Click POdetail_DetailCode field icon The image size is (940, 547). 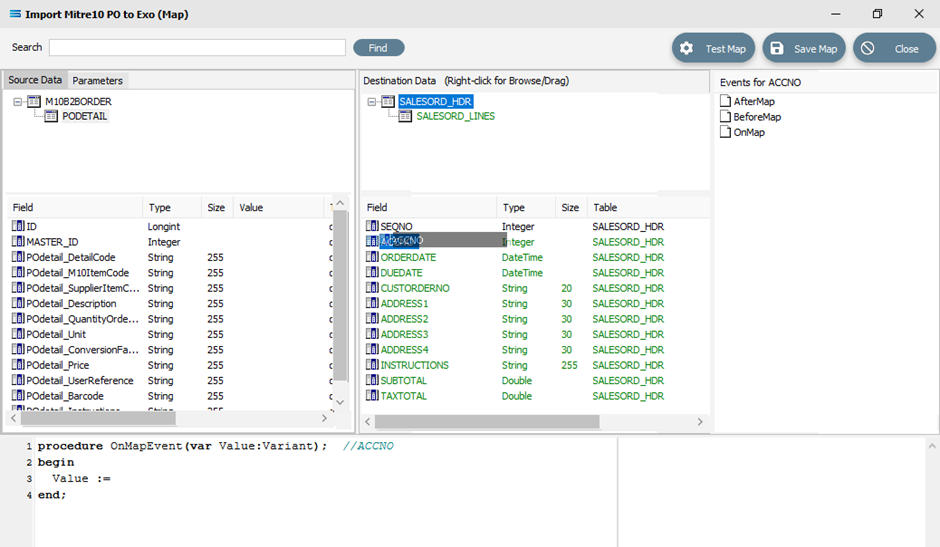click(18, 257)
